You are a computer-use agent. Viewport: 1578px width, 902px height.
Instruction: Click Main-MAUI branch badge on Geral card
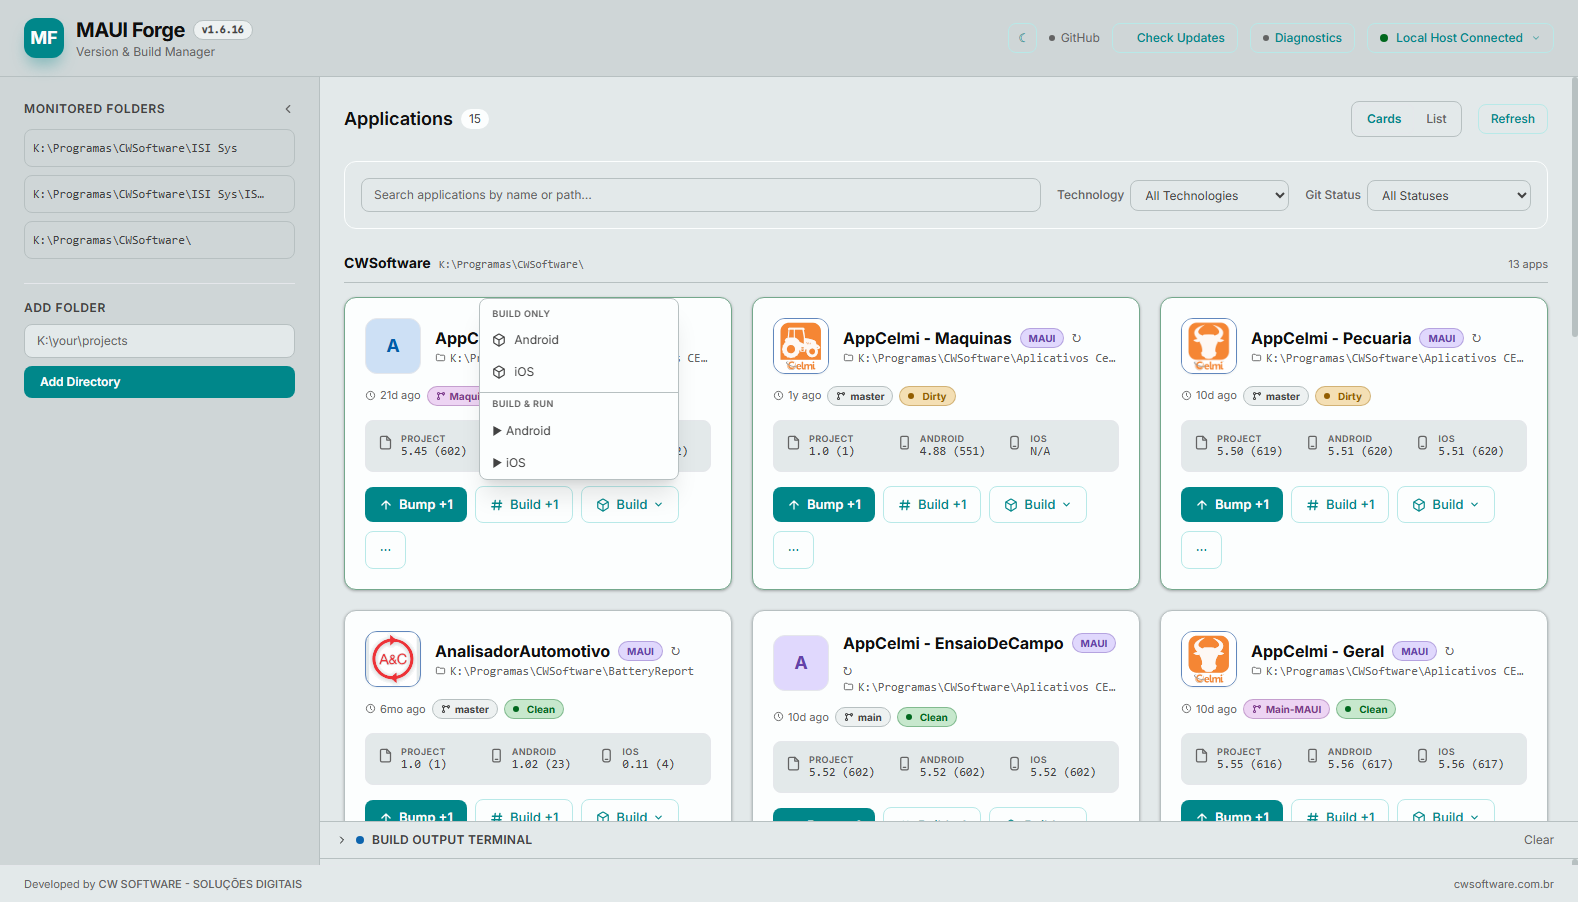pos(1287,709)
